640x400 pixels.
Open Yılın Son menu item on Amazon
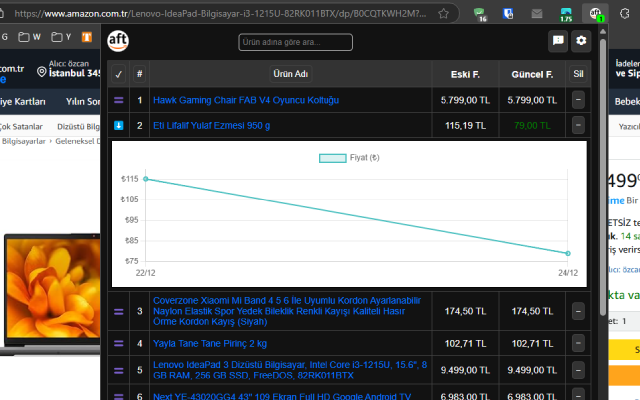(x=83, y=102)
